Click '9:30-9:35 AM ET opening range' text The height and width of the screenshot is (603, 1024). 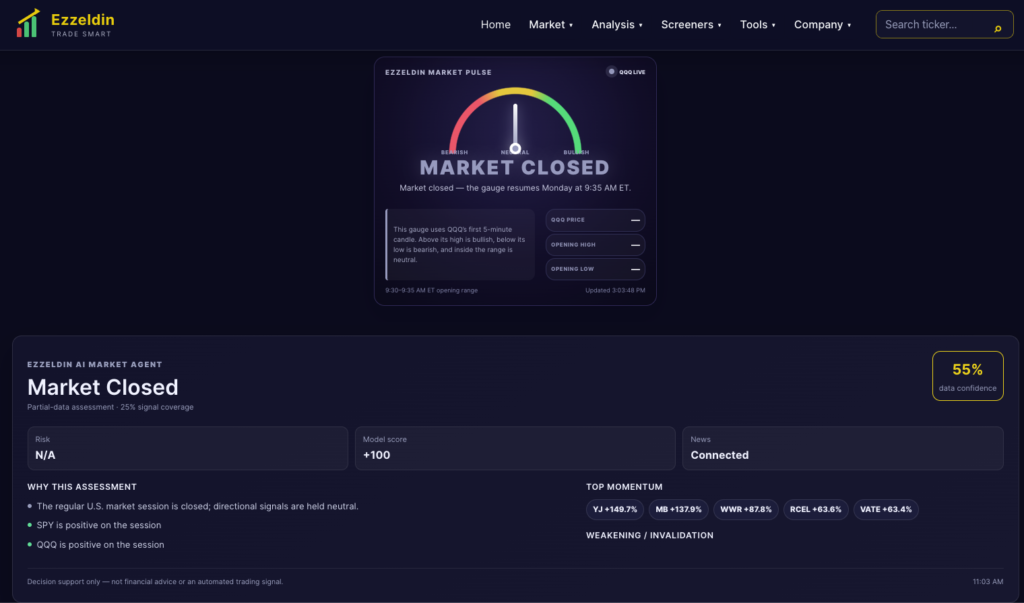(431, 290)
